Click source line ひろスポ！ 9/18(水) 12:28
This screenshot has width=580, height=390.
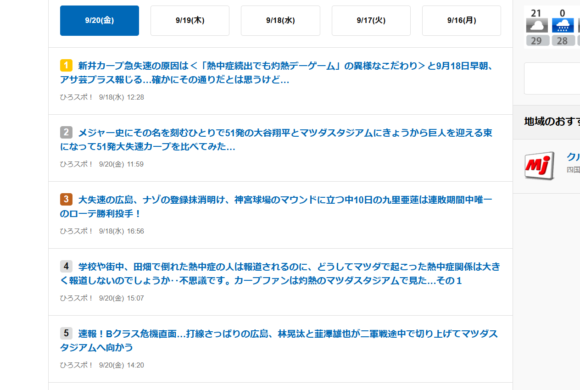coord(102,97)
